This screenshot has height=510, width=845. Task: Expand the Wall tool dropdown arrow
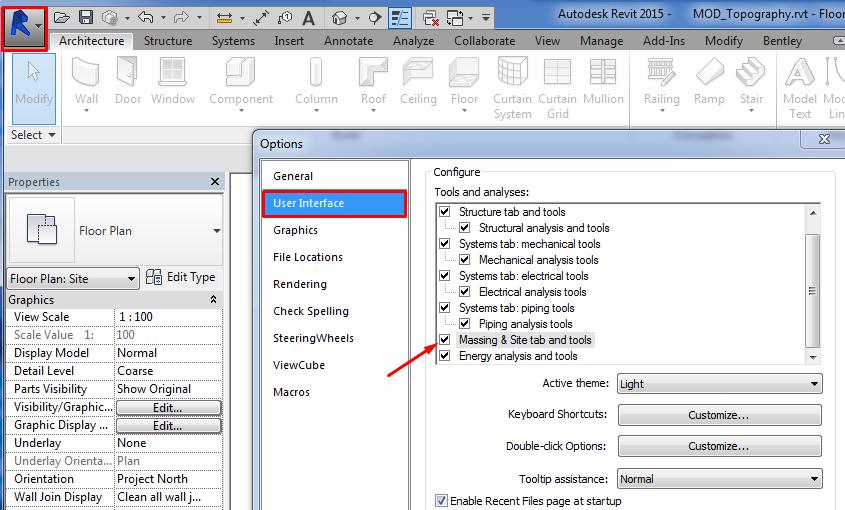pos(86,111)
